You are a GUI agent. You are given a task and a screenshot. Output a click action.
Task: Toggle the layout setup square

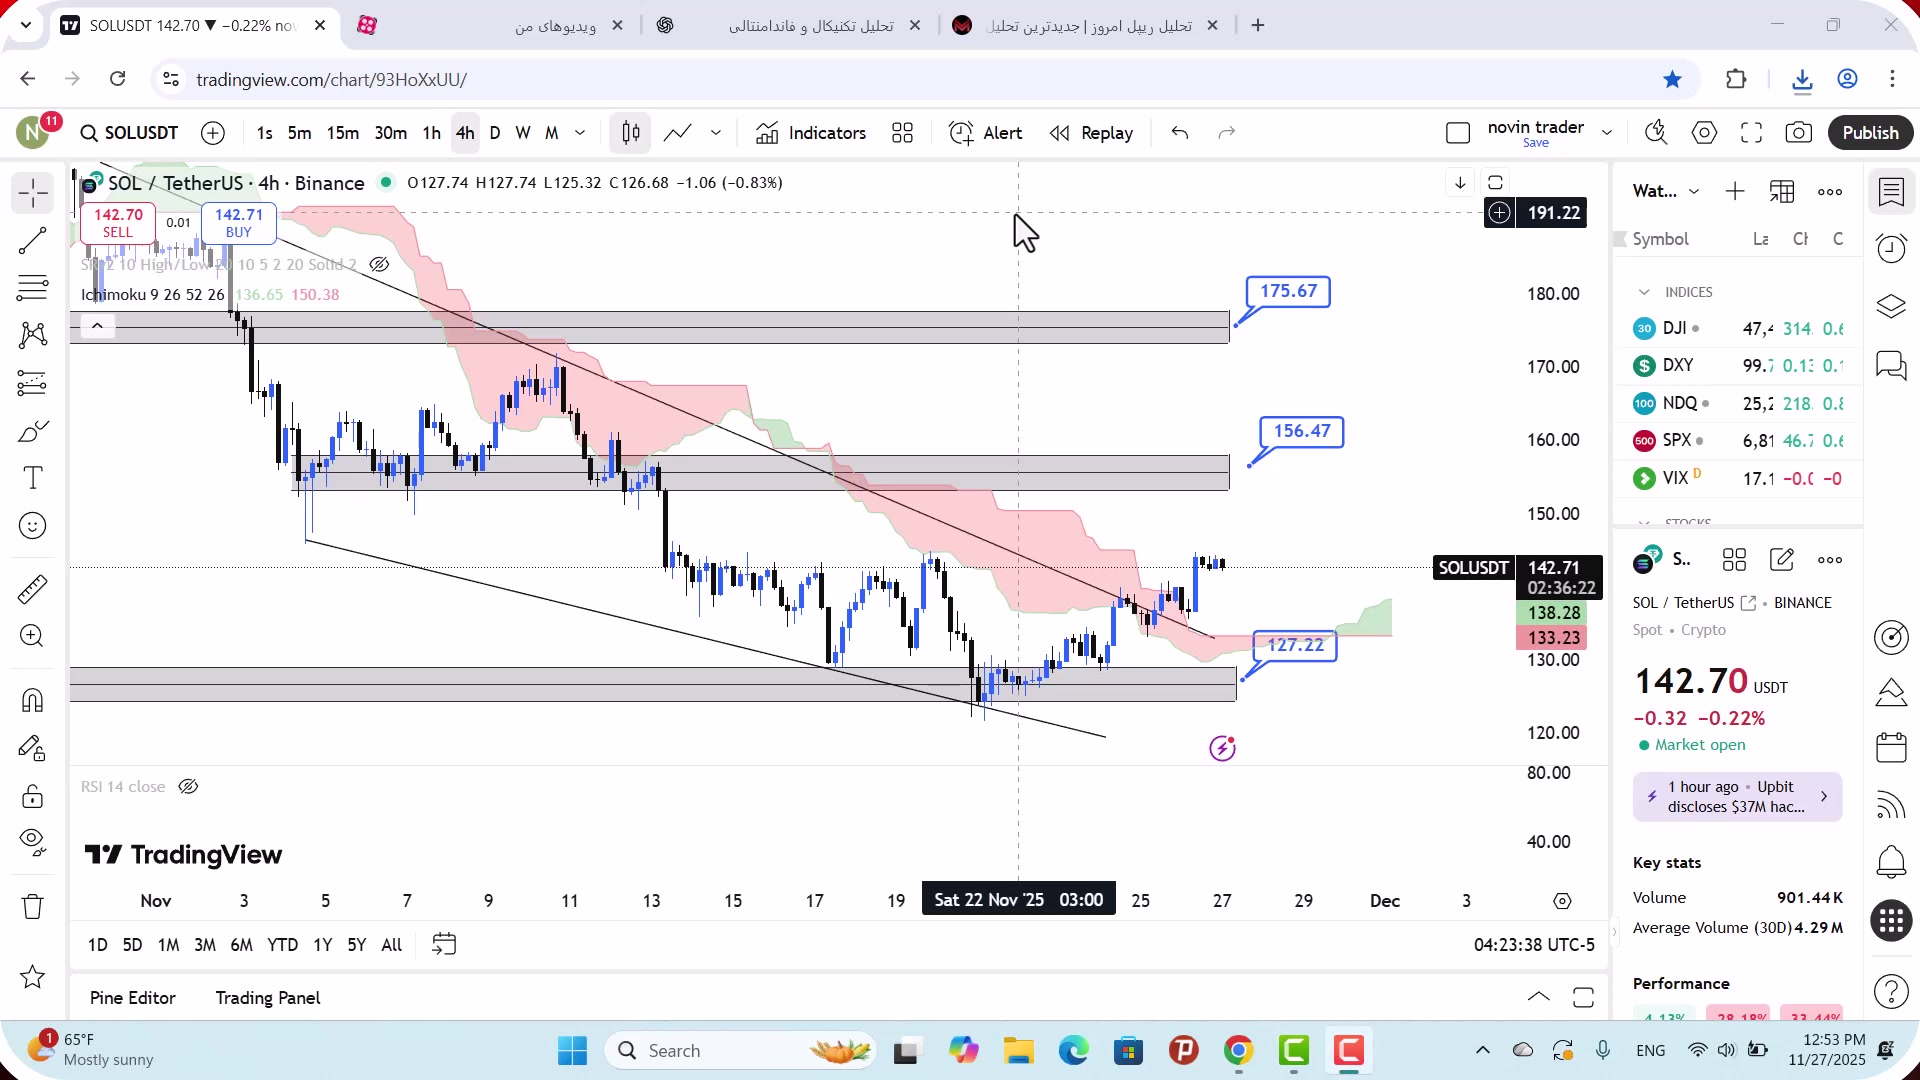tap(1458, 133)
